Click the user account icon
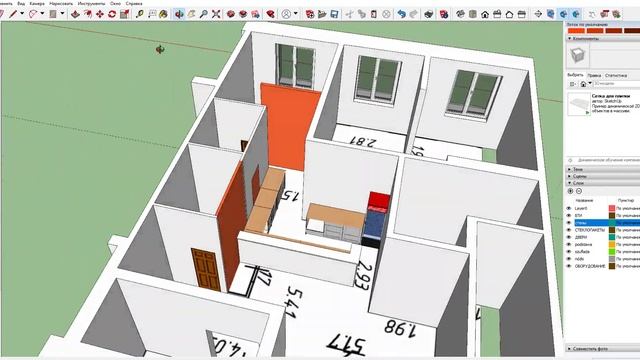Screen dimensions: 640x360 click(x=287, y=14)
